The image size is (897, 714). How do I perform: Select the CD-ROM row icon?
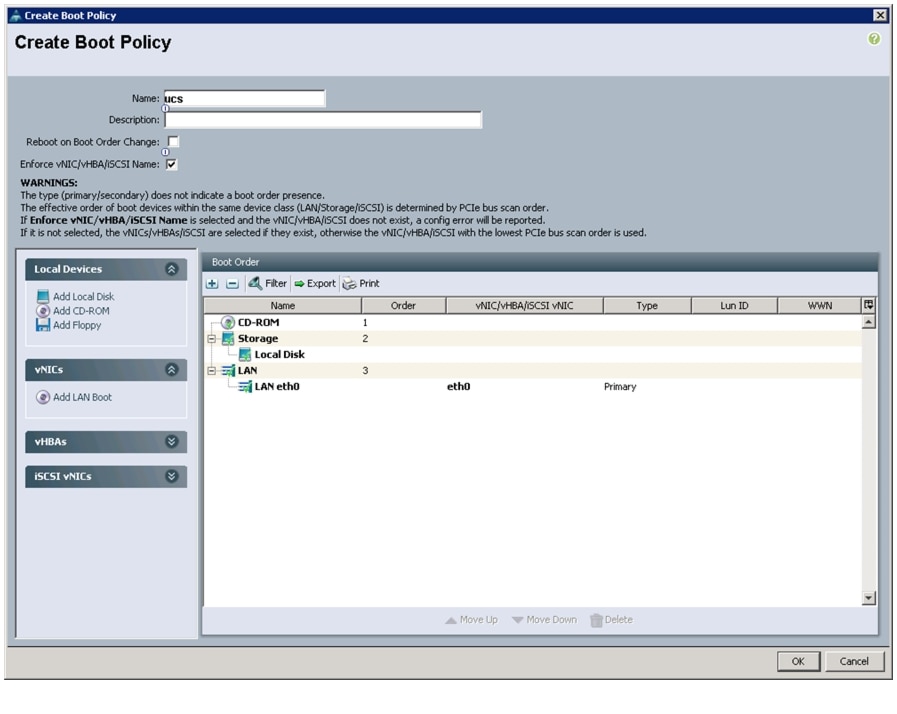(x=228, y=323)
